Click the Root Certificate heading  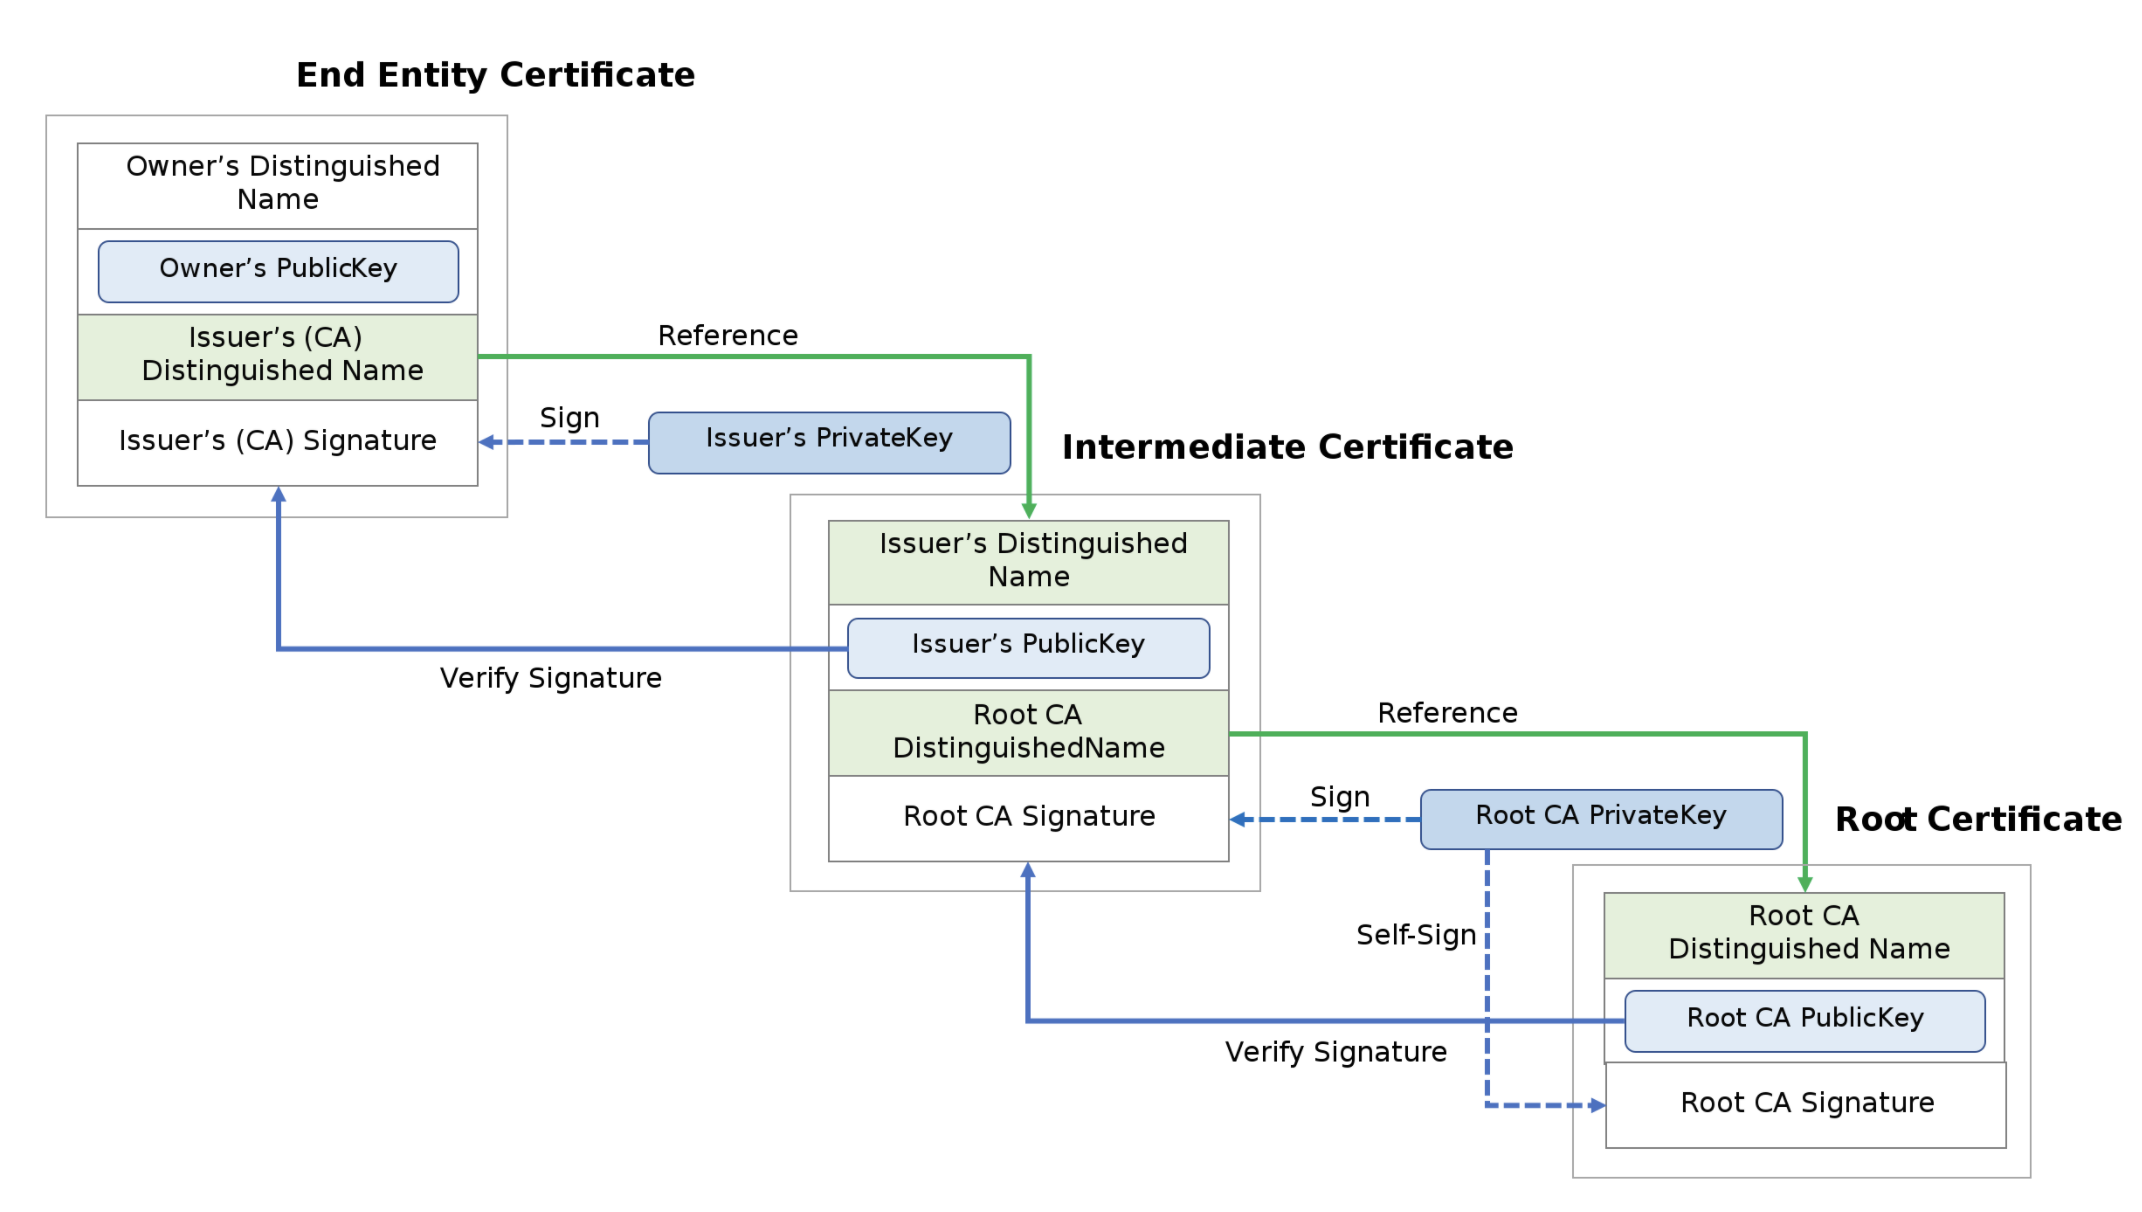point(1977,819)
